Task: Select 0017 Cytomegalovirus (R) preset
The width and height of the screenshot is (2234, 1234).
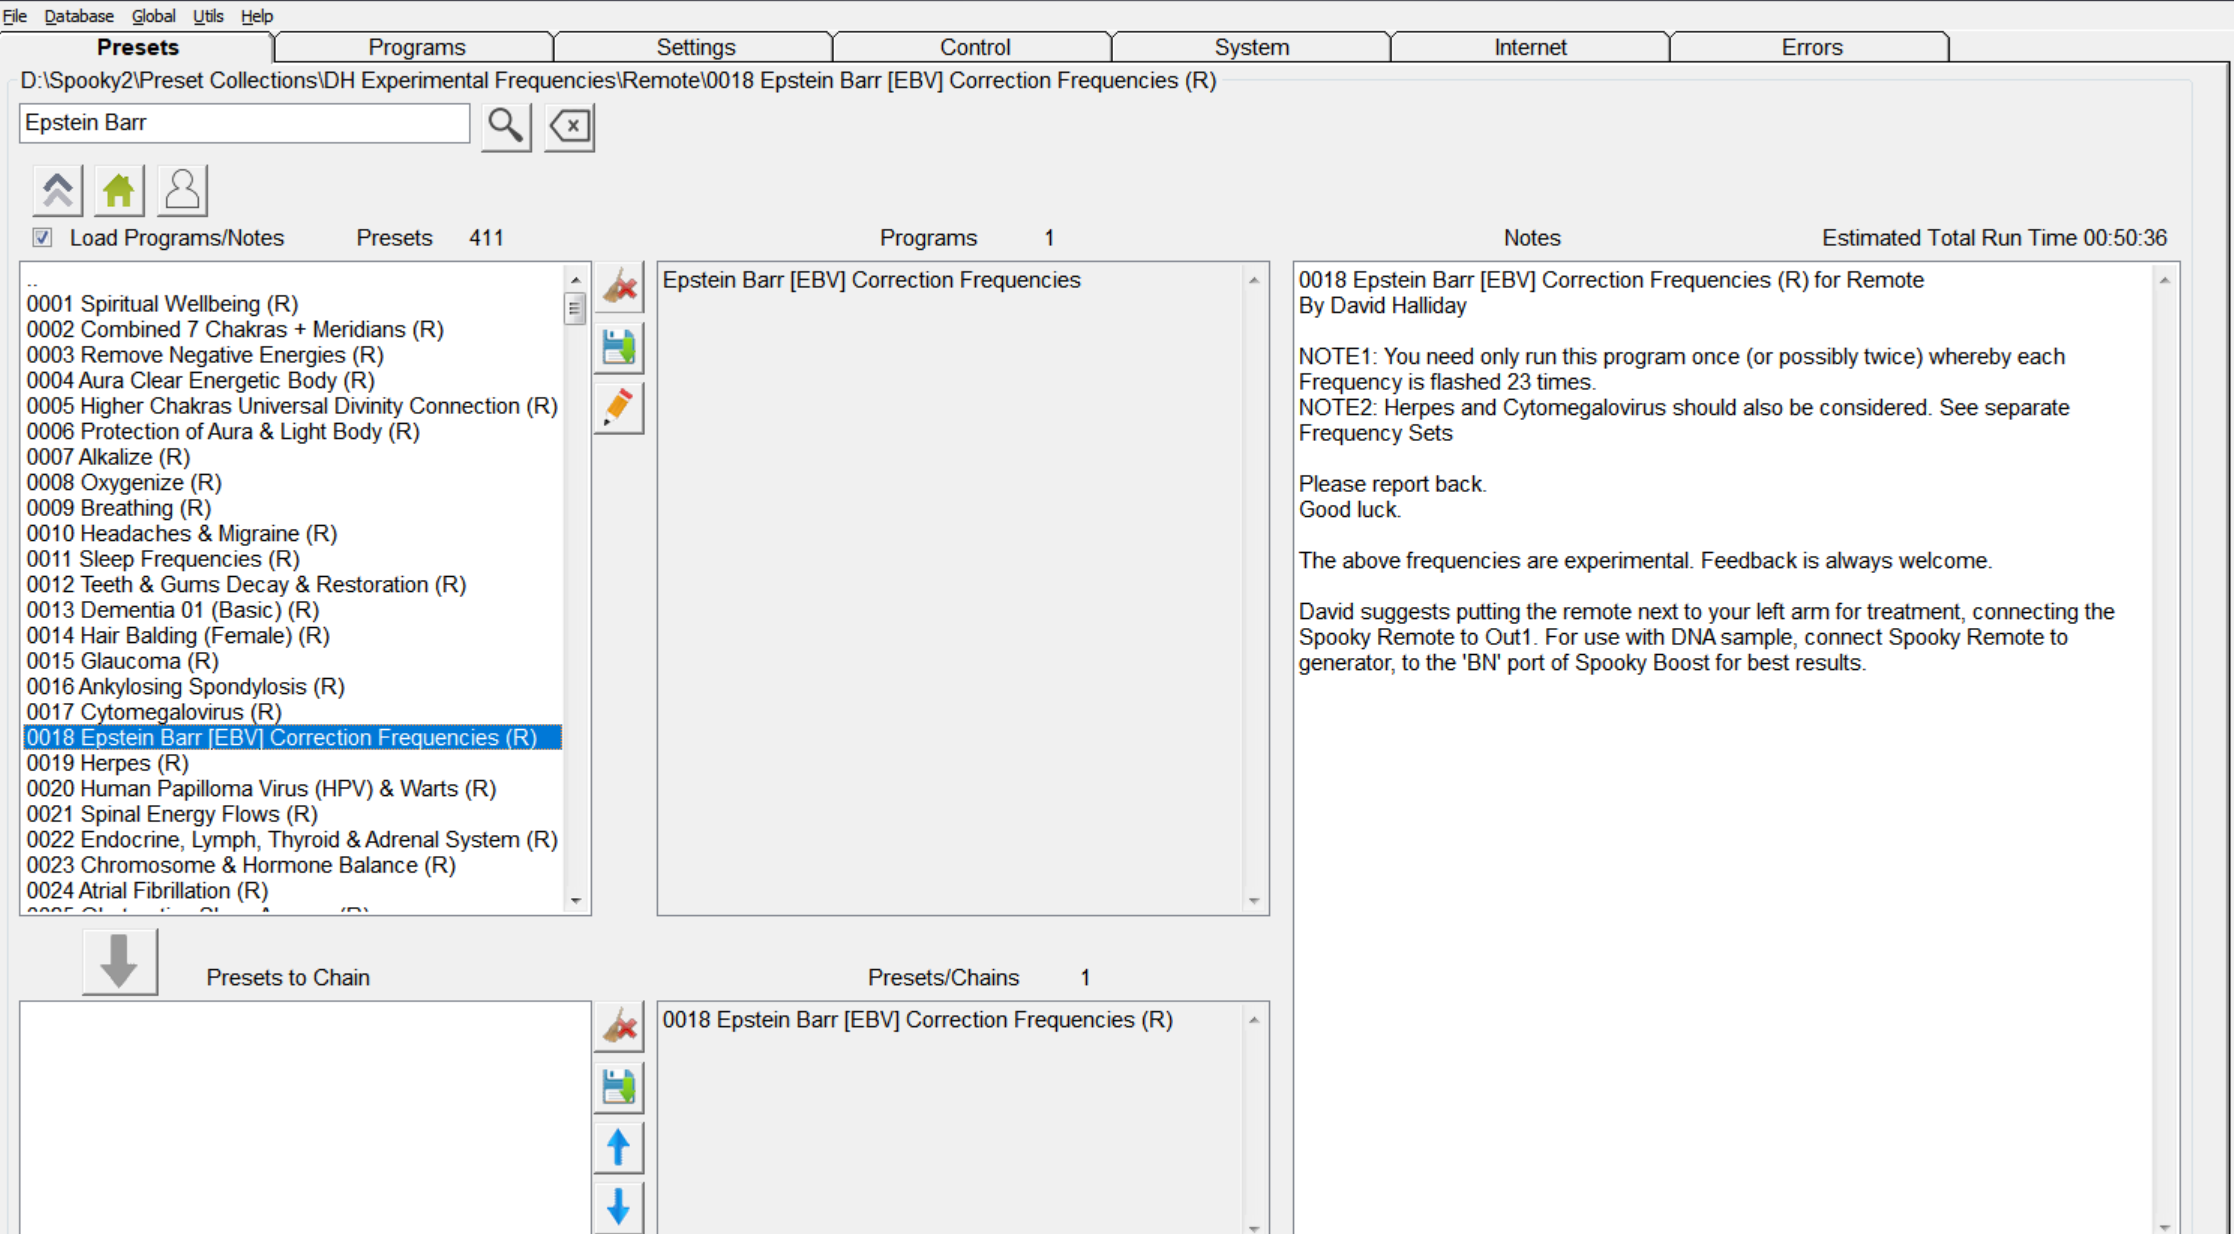Action: [x=154, y=712]
